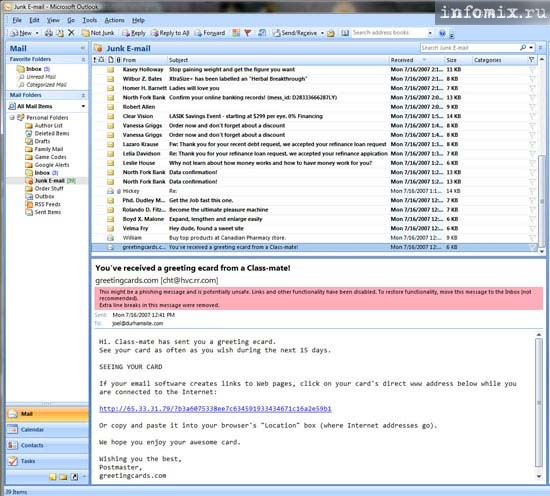Toggle flag on Kasey Holloway message
The width and height of the screenshot is (550, 496).
[x=532, y=69]
